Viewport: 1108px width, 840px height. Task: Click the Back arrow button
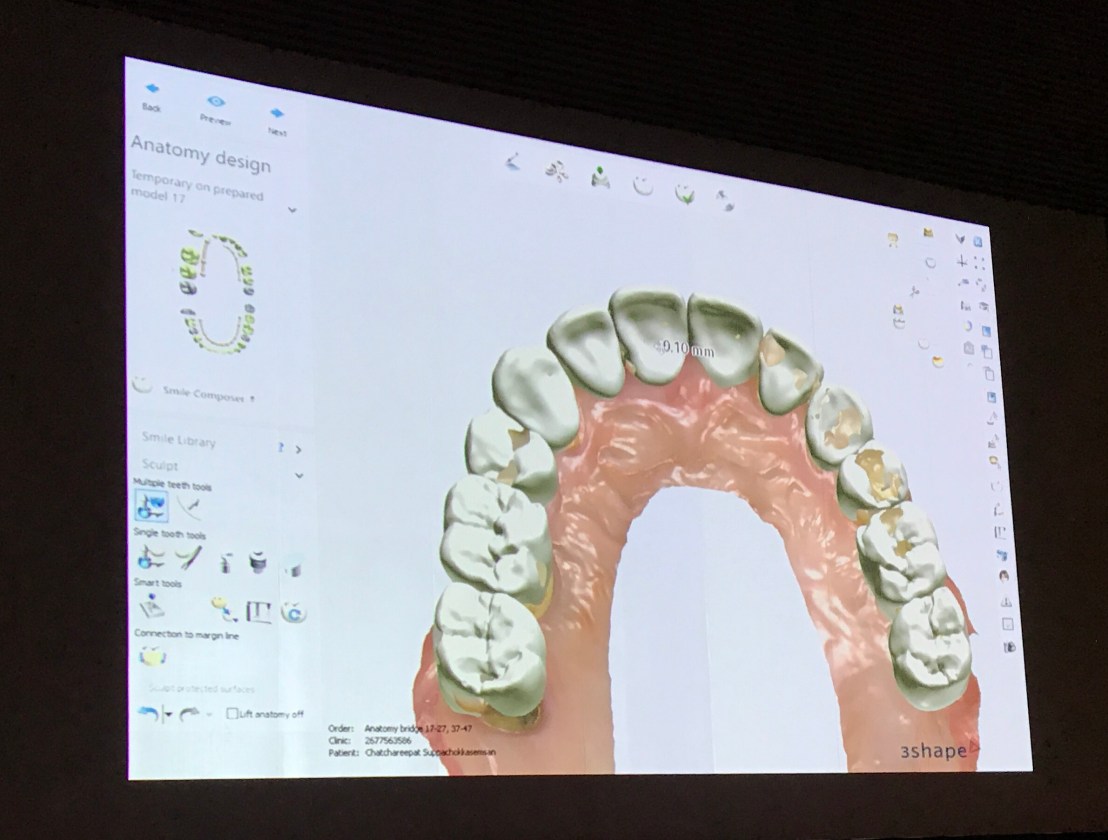(153, 90)
